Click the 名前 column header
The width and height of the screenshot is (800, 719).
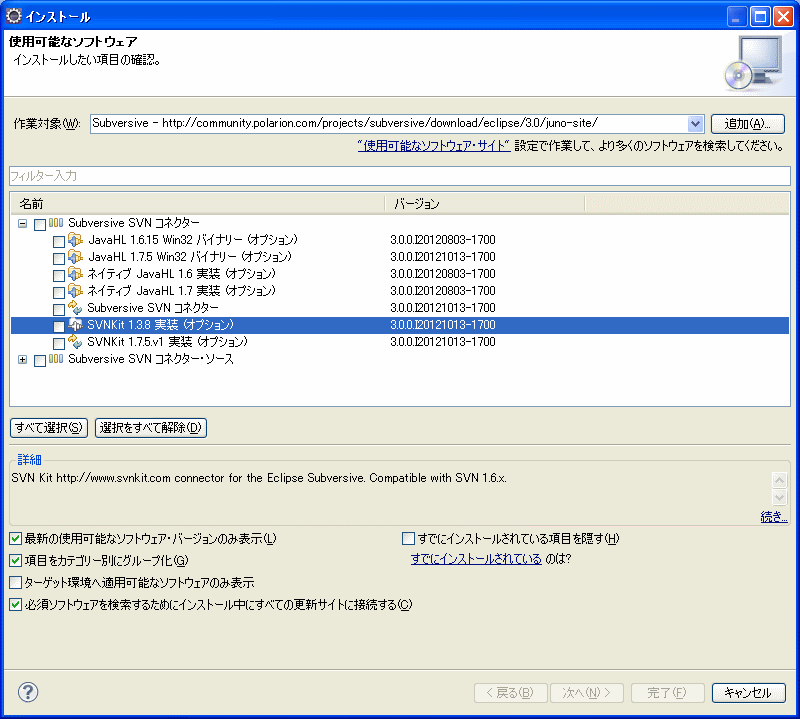[197, 204]
